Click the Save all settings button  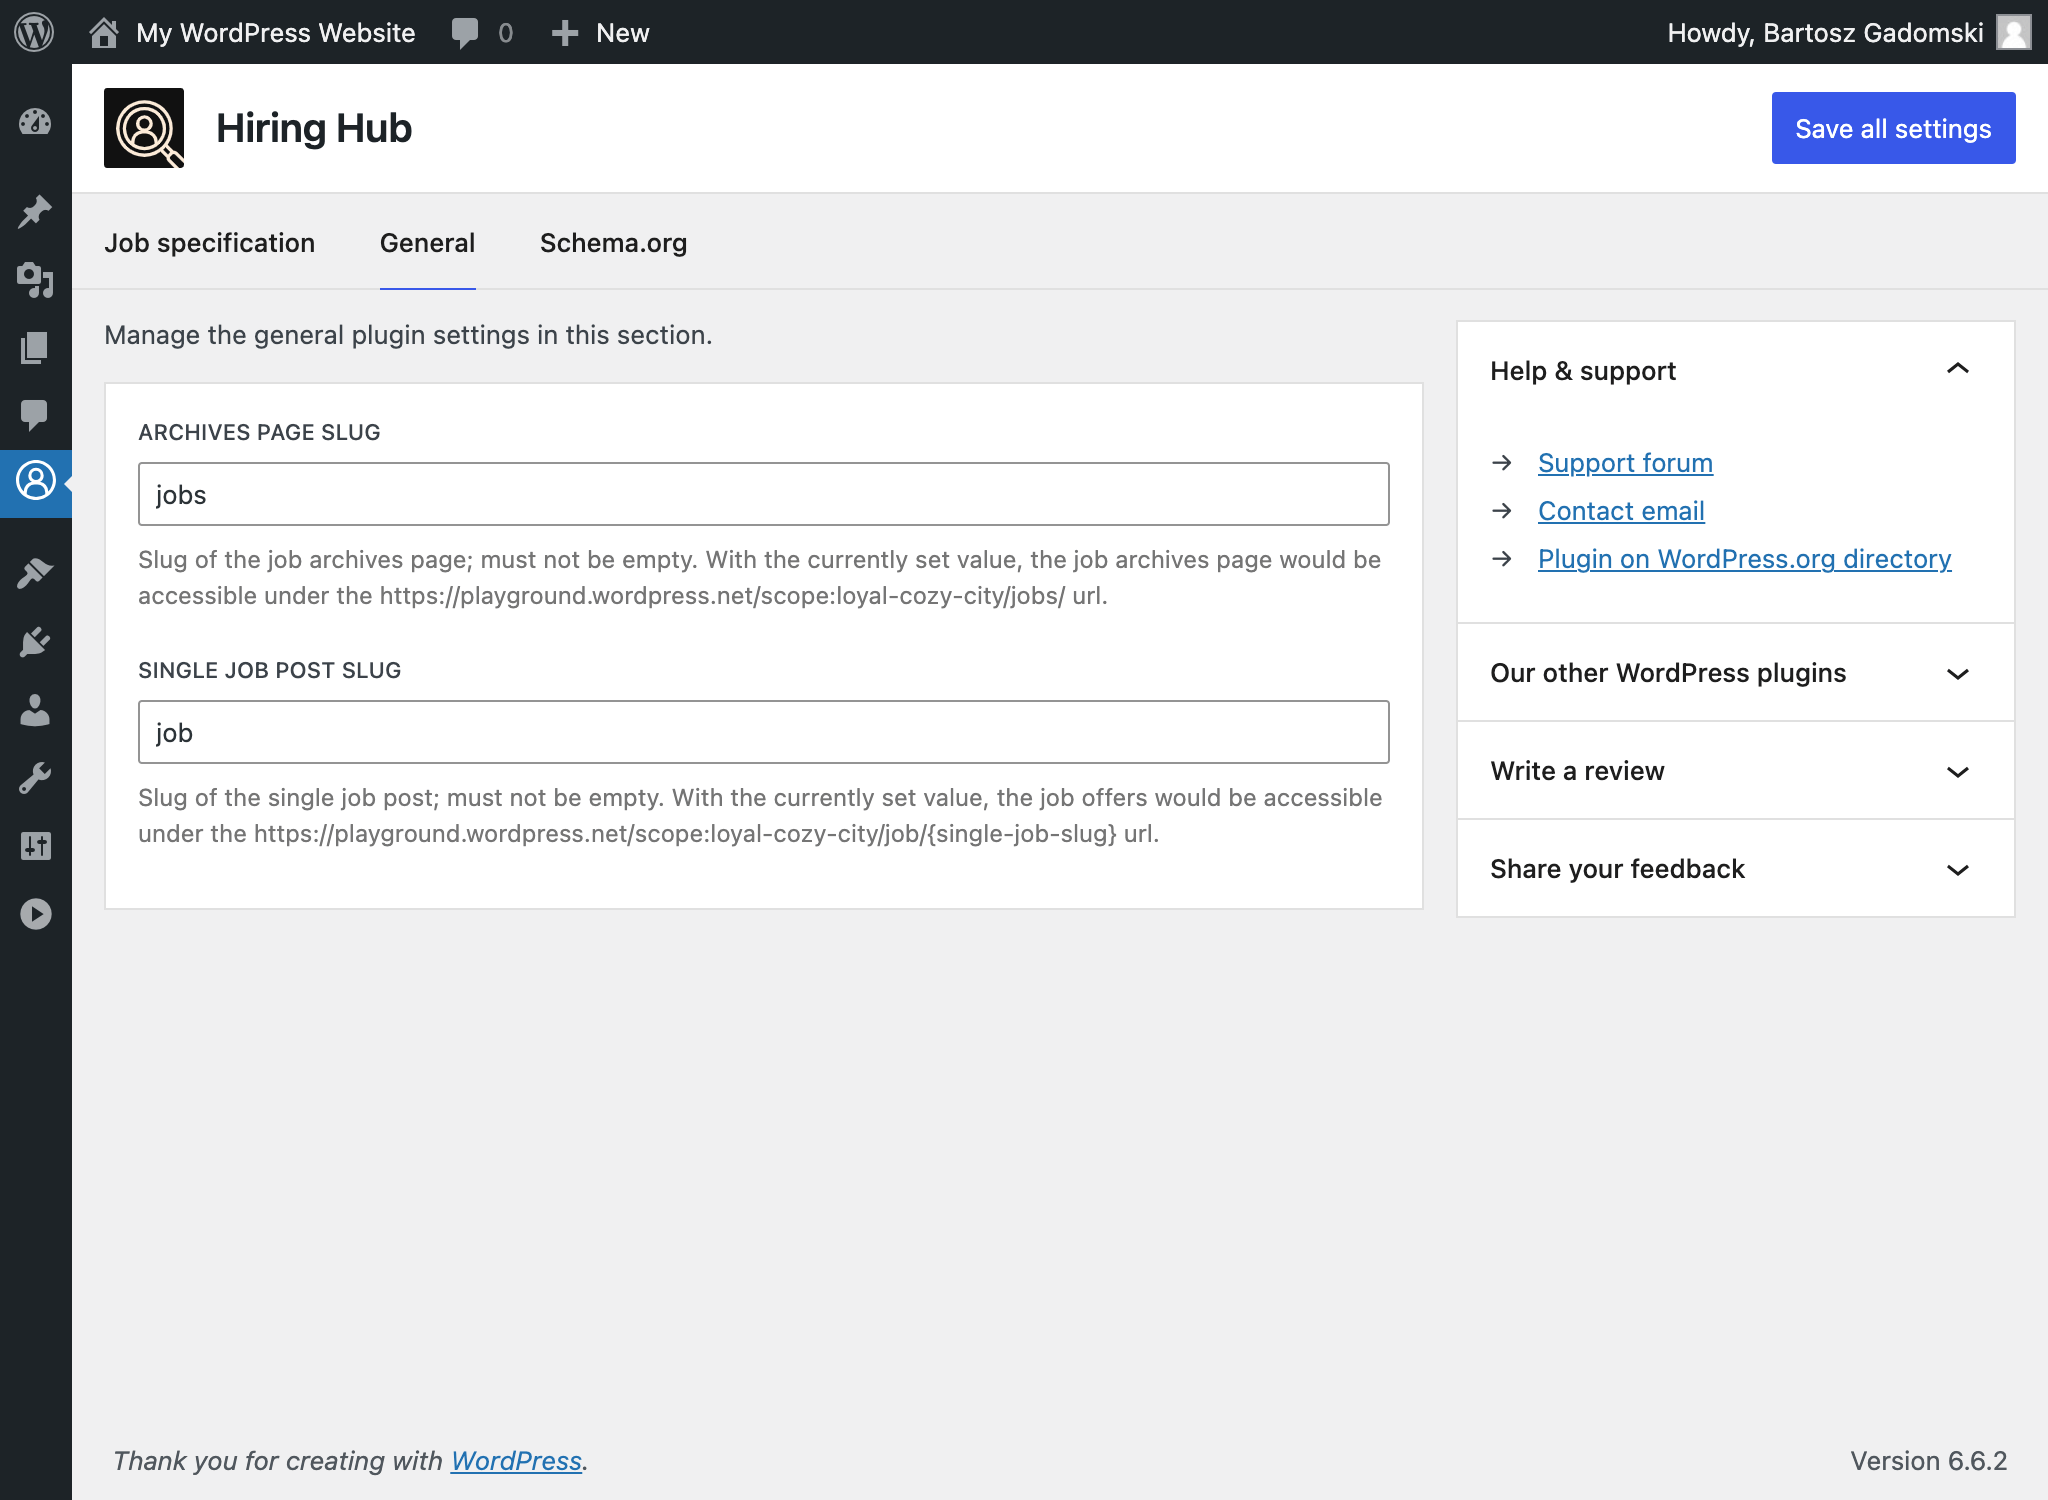(1894, 127)
